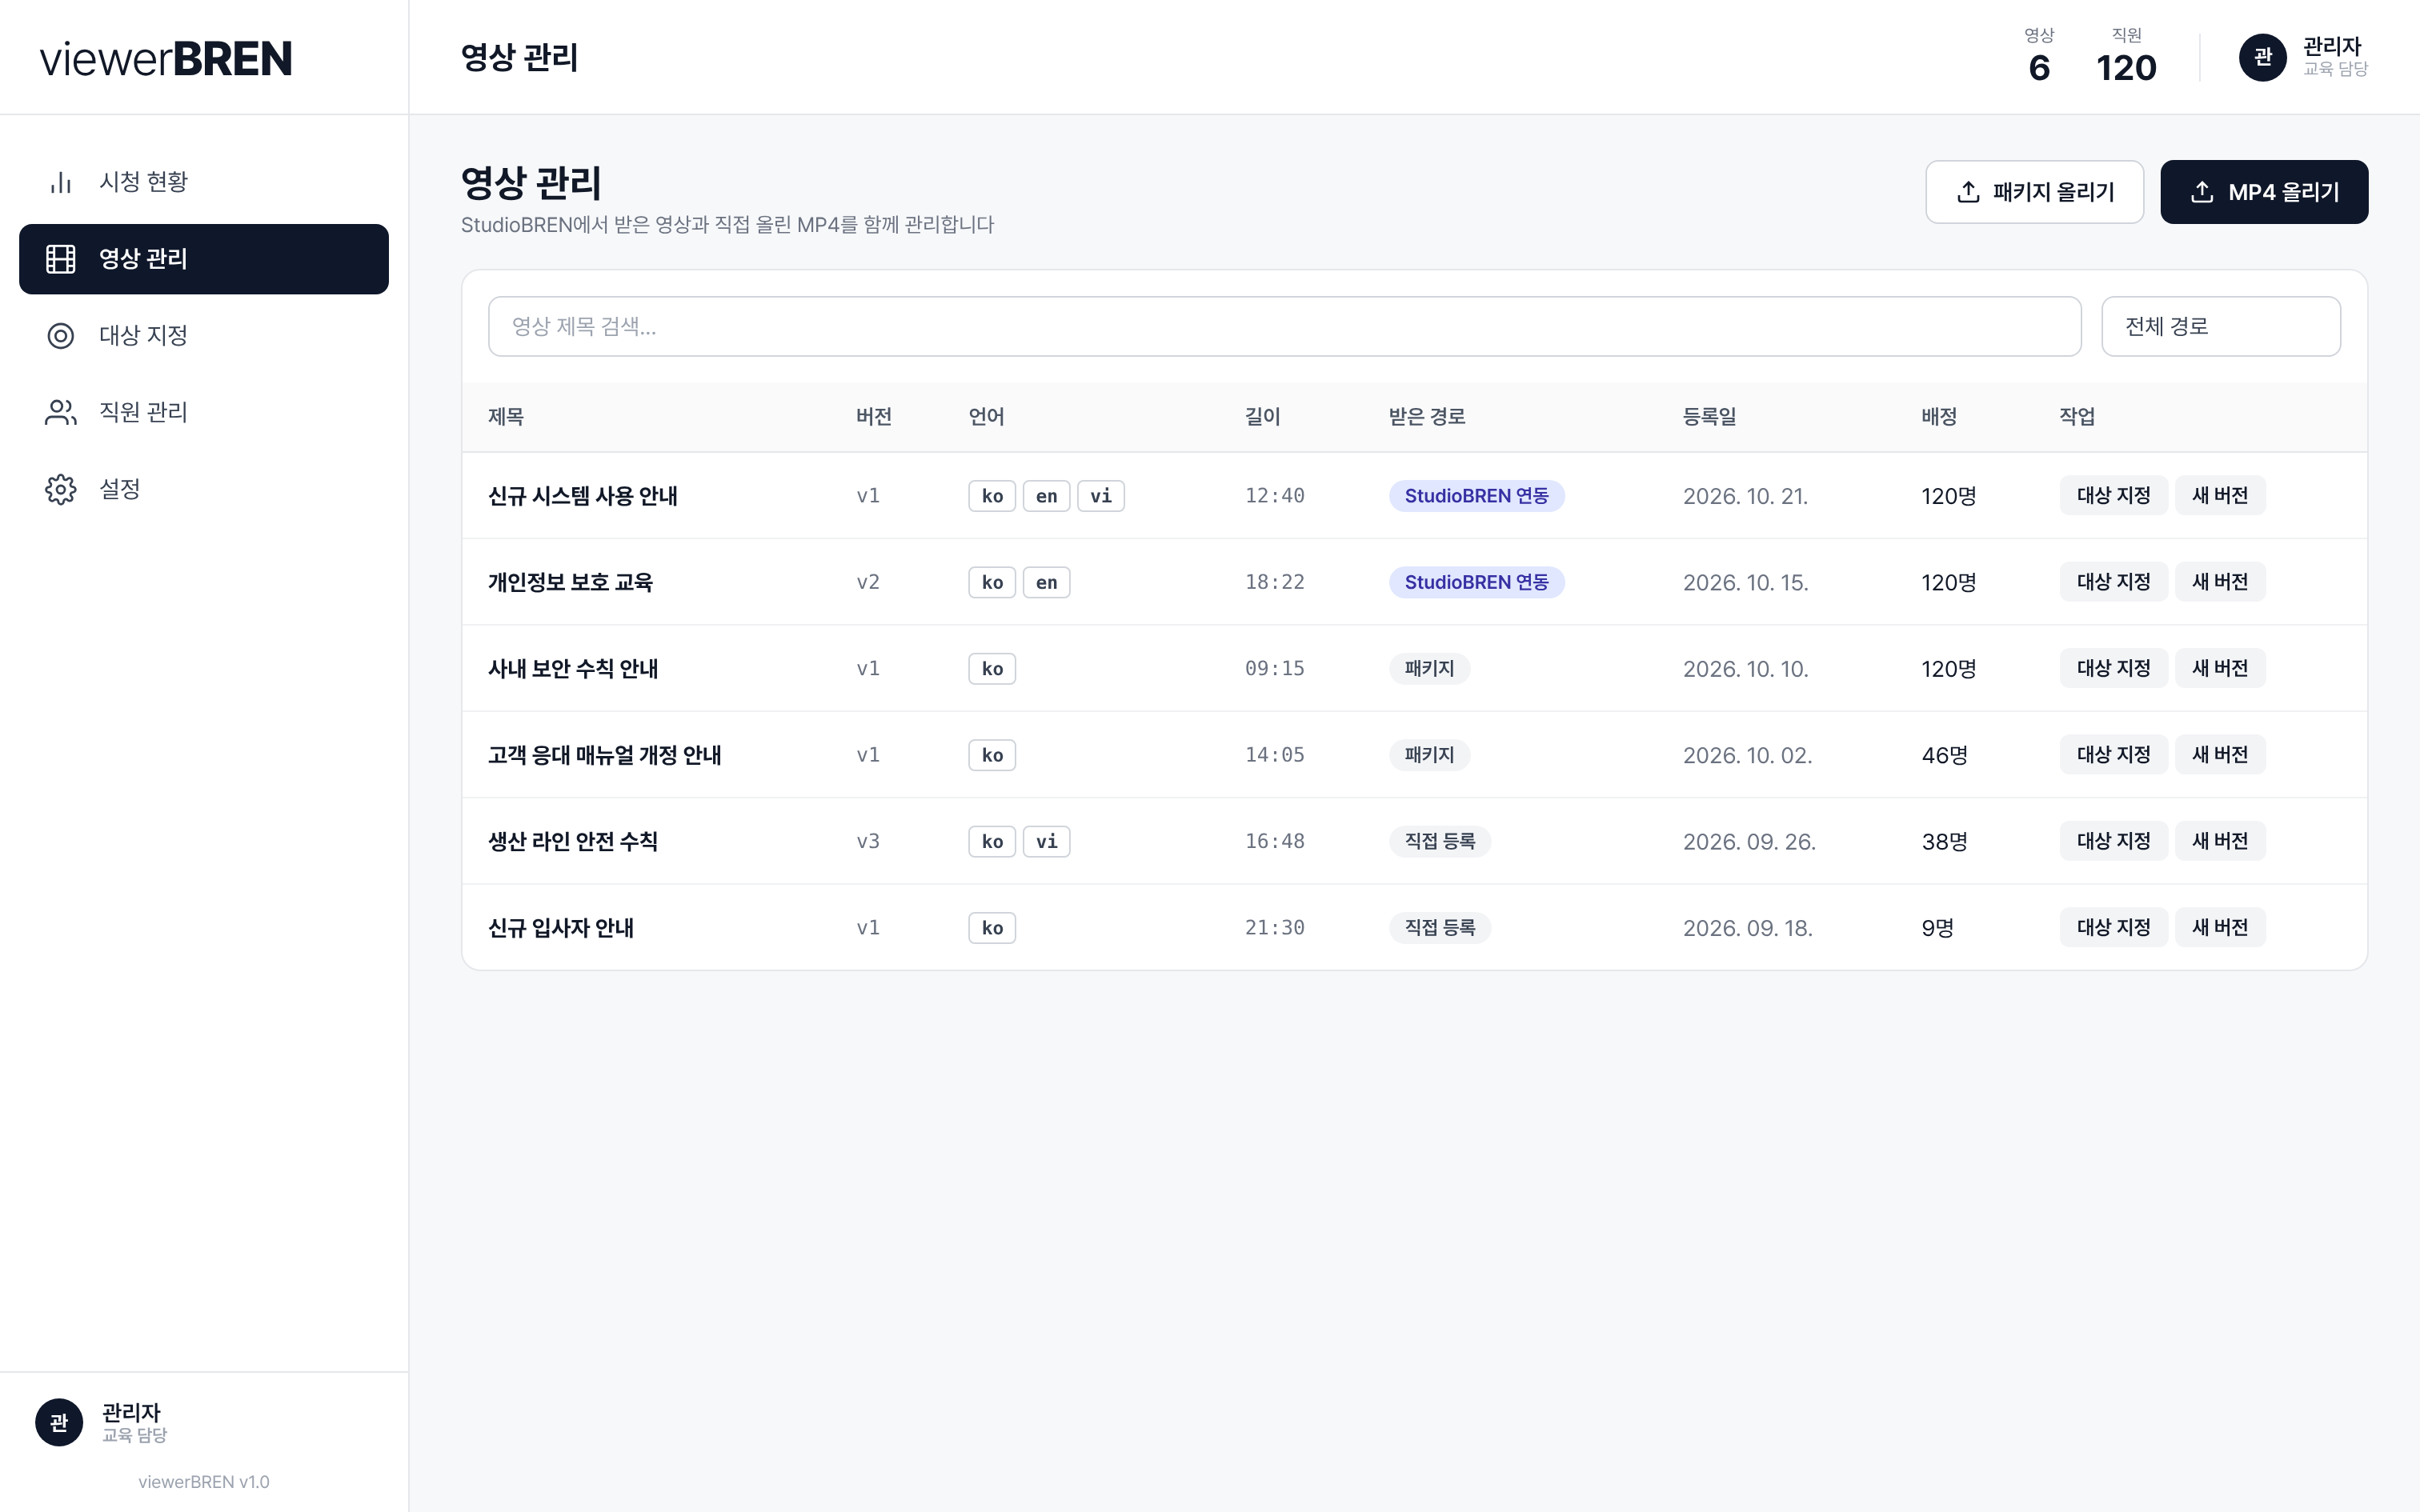The height and width of the screenshot is (1512, 2420).
Task: Open 직원 관리 menu item
Action: click(204, 412)
